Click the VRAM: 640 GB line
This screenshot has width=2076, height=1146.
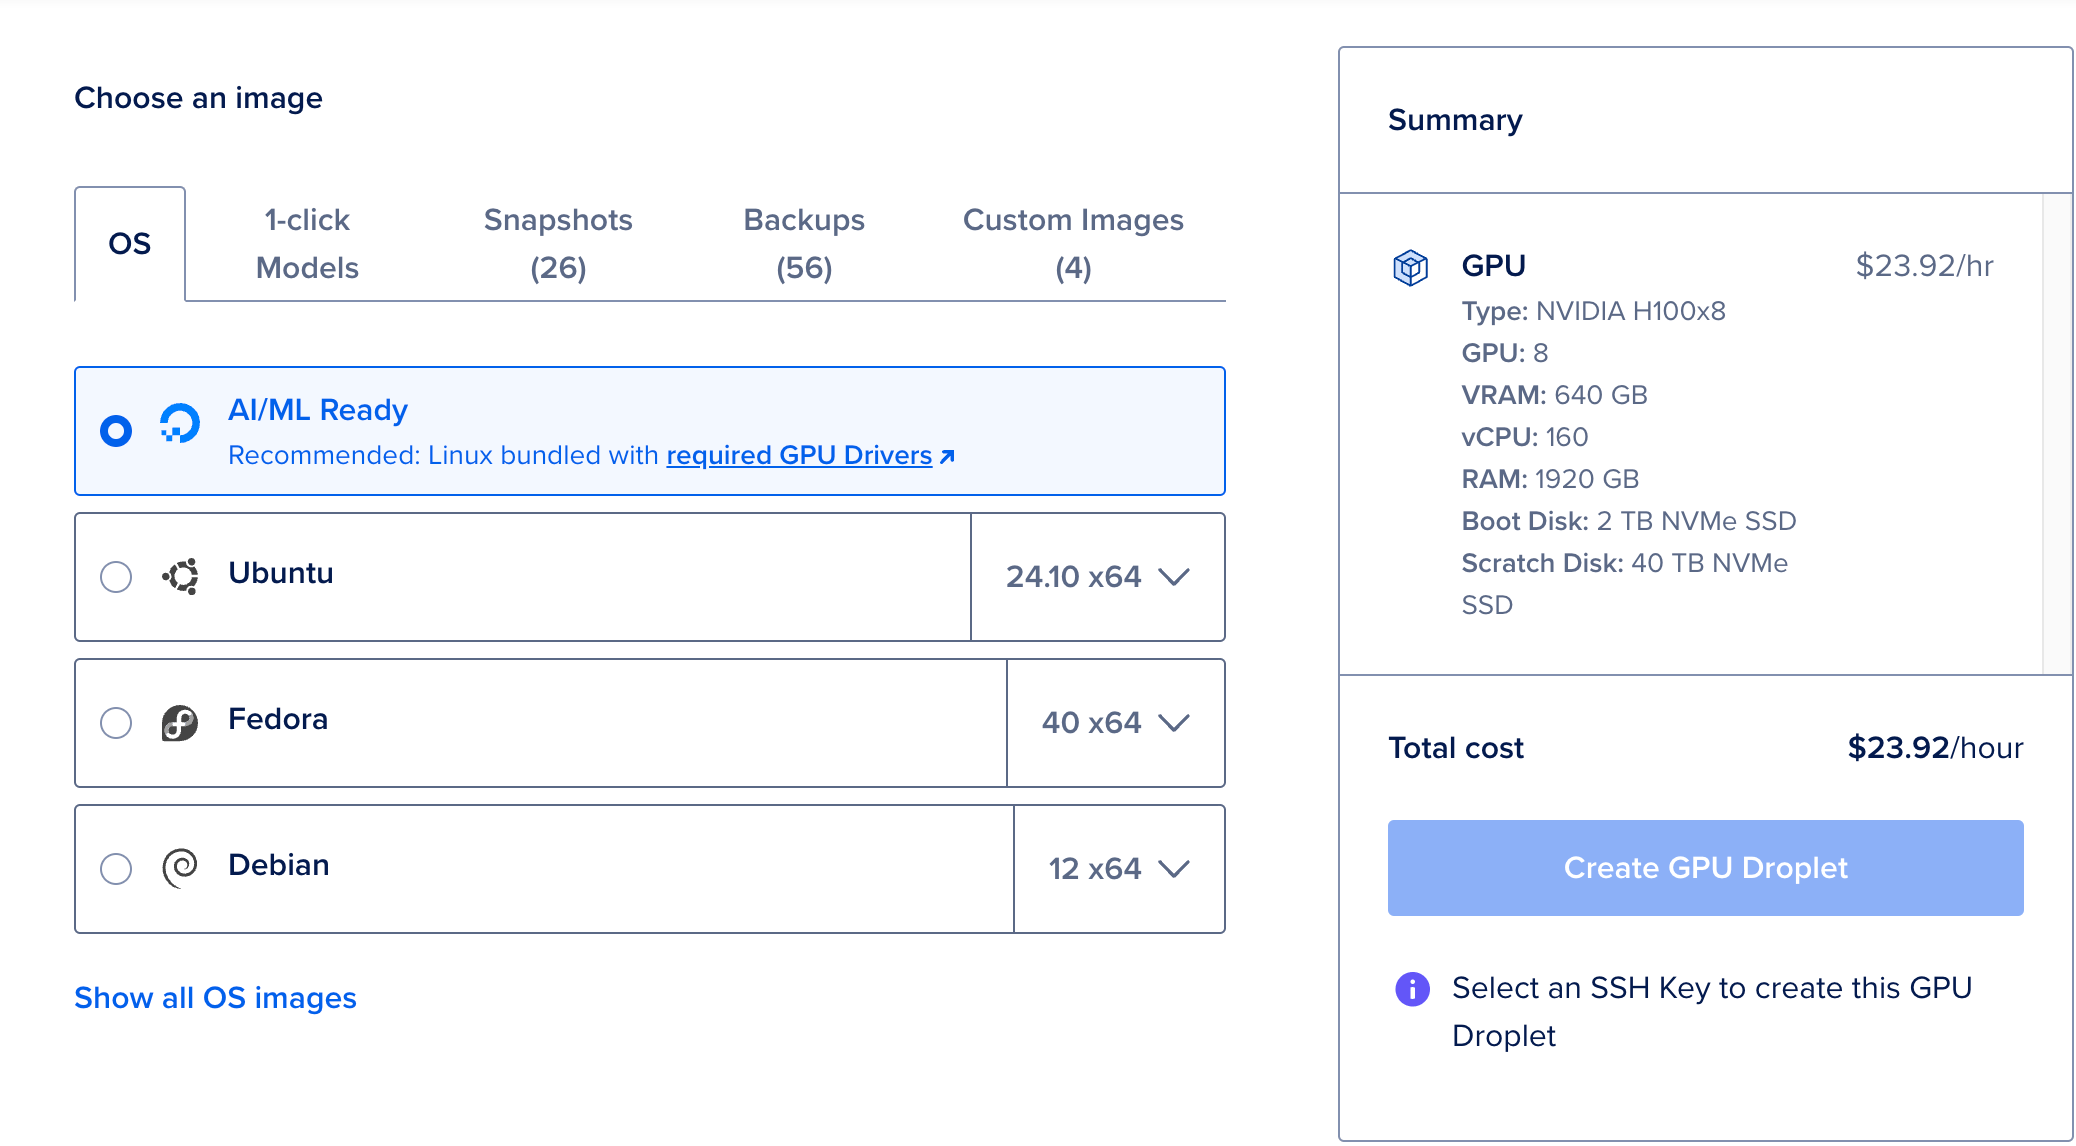(1555, 395)
